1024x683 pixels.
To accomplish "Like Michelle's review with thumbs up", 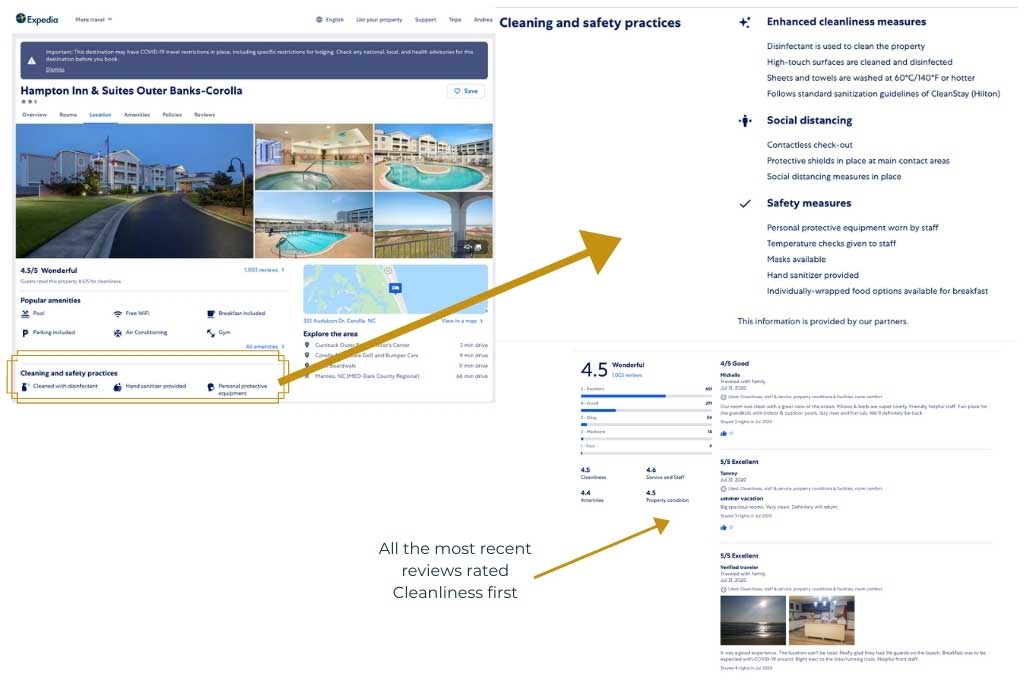I will [724, 433].
